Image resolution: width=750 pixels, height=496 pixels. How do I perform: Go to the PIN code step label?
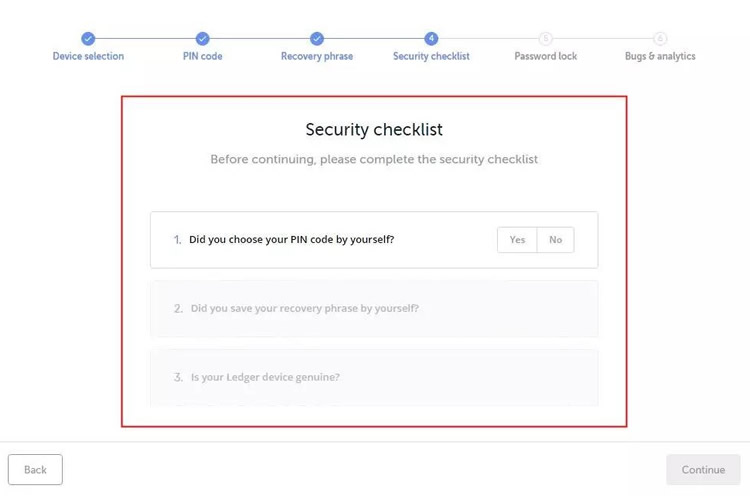202,57
